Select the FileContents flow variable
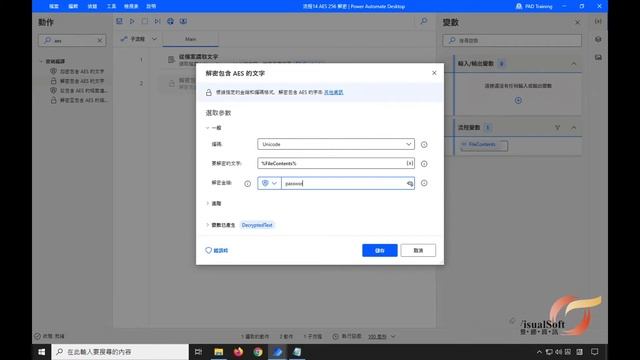This screenshot has height=360, width=640. (484, 145)
